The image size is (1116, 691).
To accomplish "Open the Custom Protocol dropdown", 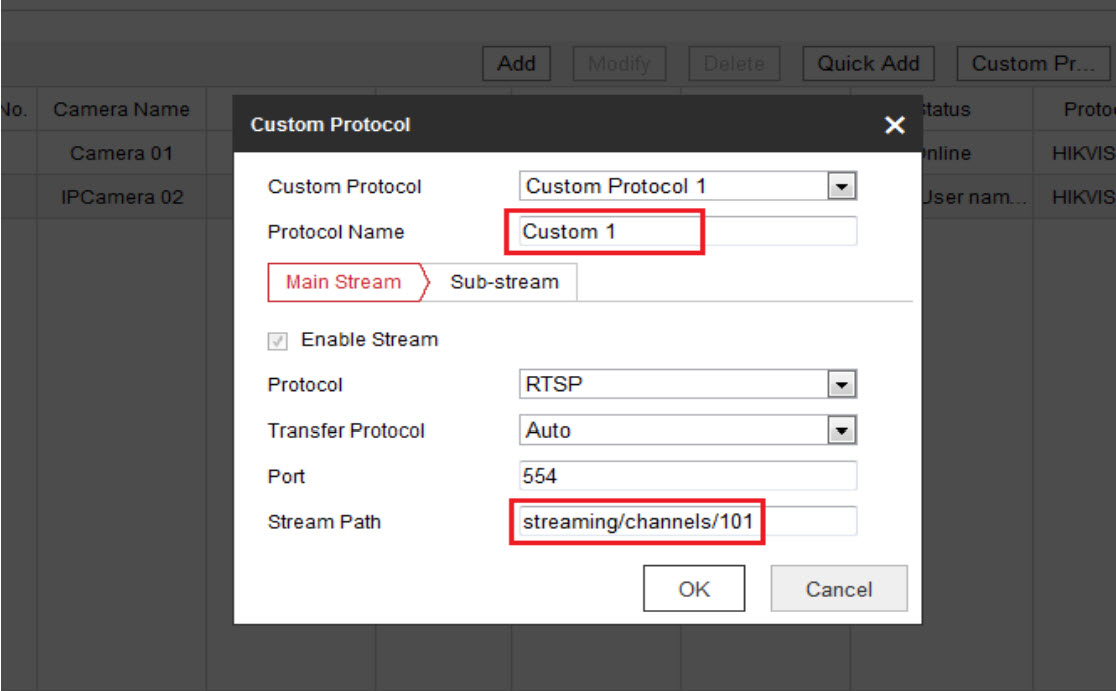I will click(843, 187).
